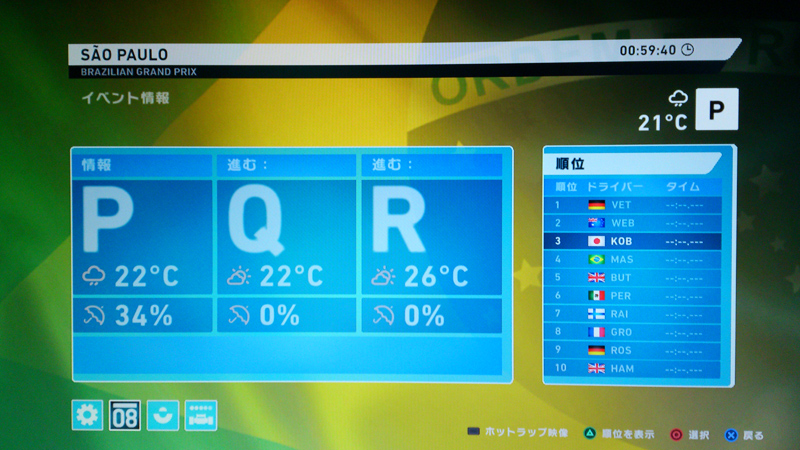Click the German flag beside VET
The height and width of the screenshot is (450, 800).
point(596,205)
